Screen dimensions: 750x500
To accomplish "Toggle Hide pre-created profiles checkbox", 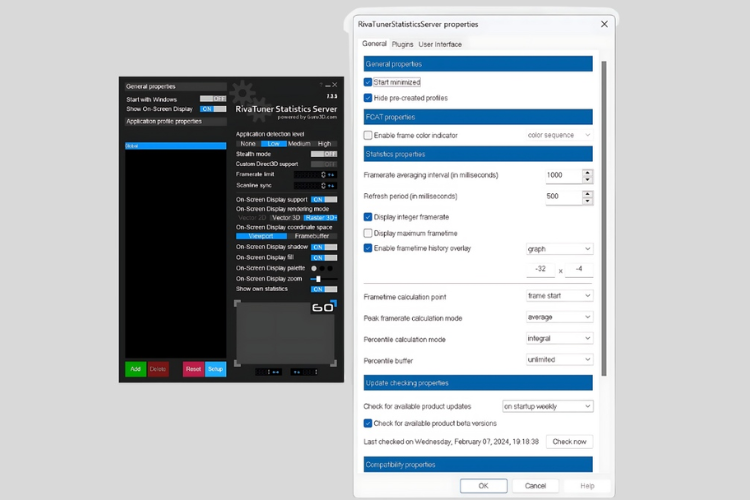I will (368, 98).
